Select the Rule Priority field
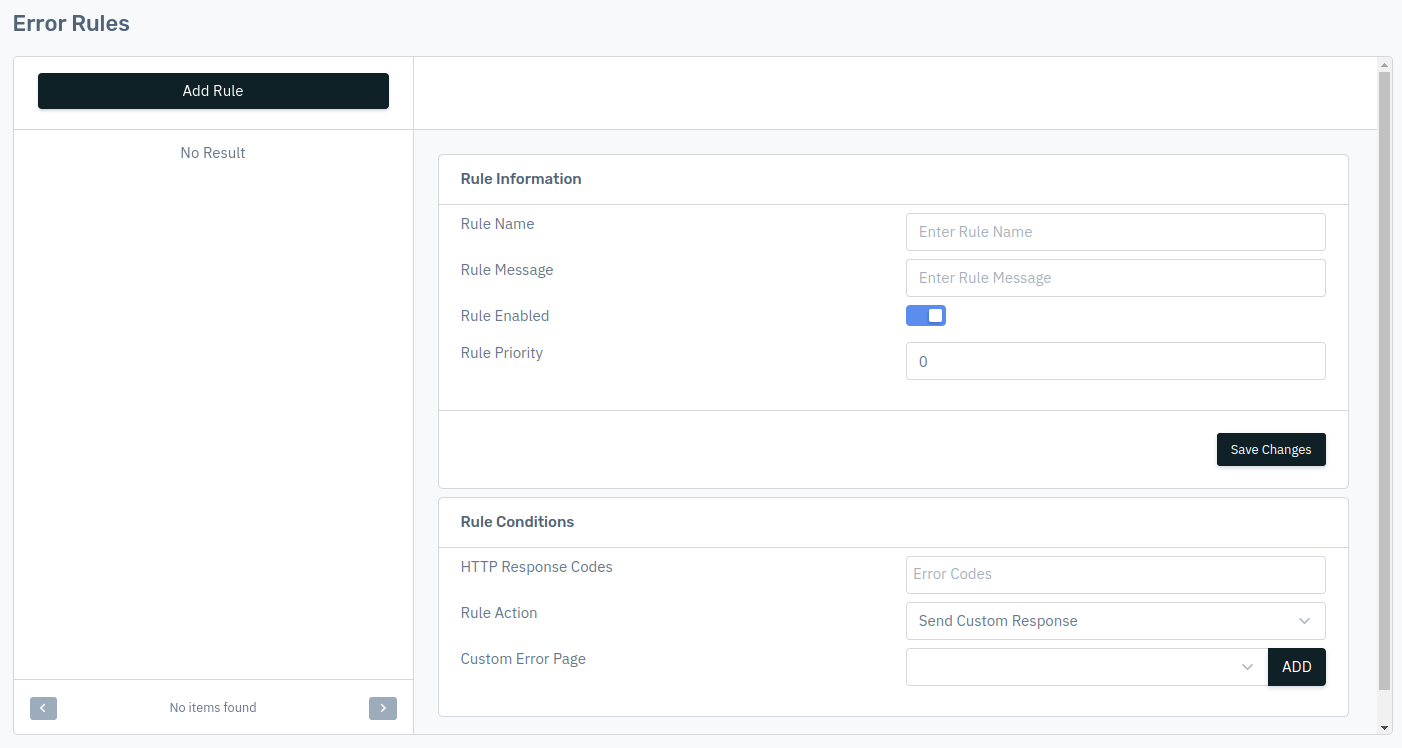The width and height of the screenshot is (1402, 748). coord(1116,361)
